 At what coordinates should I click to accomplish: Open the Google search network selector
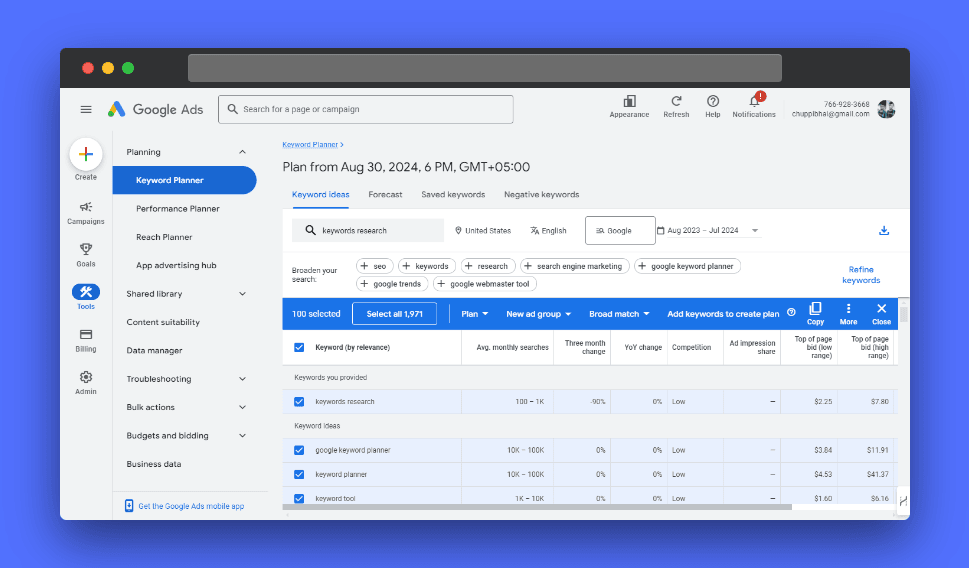coord(620,231)
